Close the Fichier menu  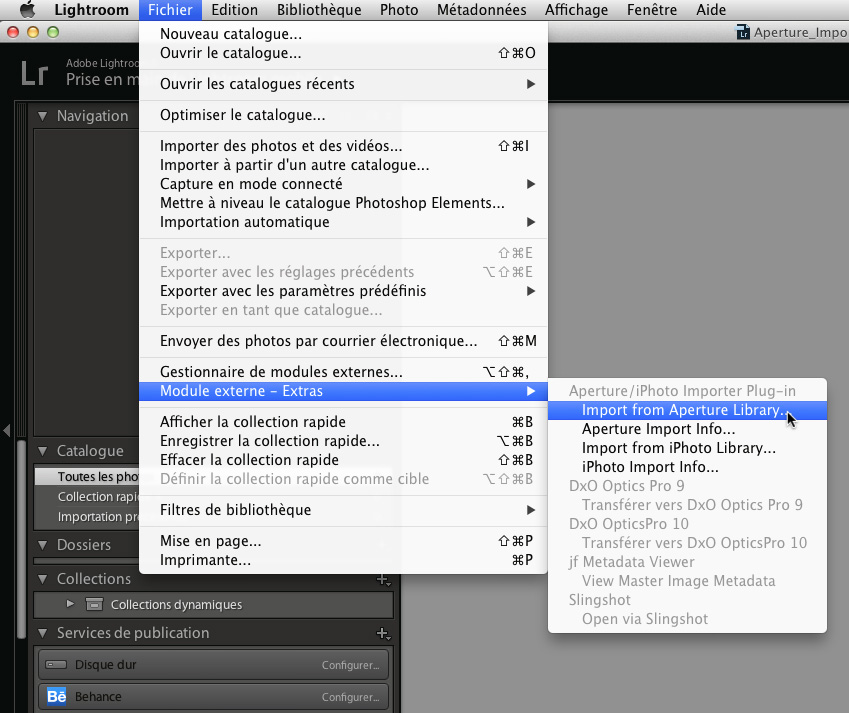(170, 10)
